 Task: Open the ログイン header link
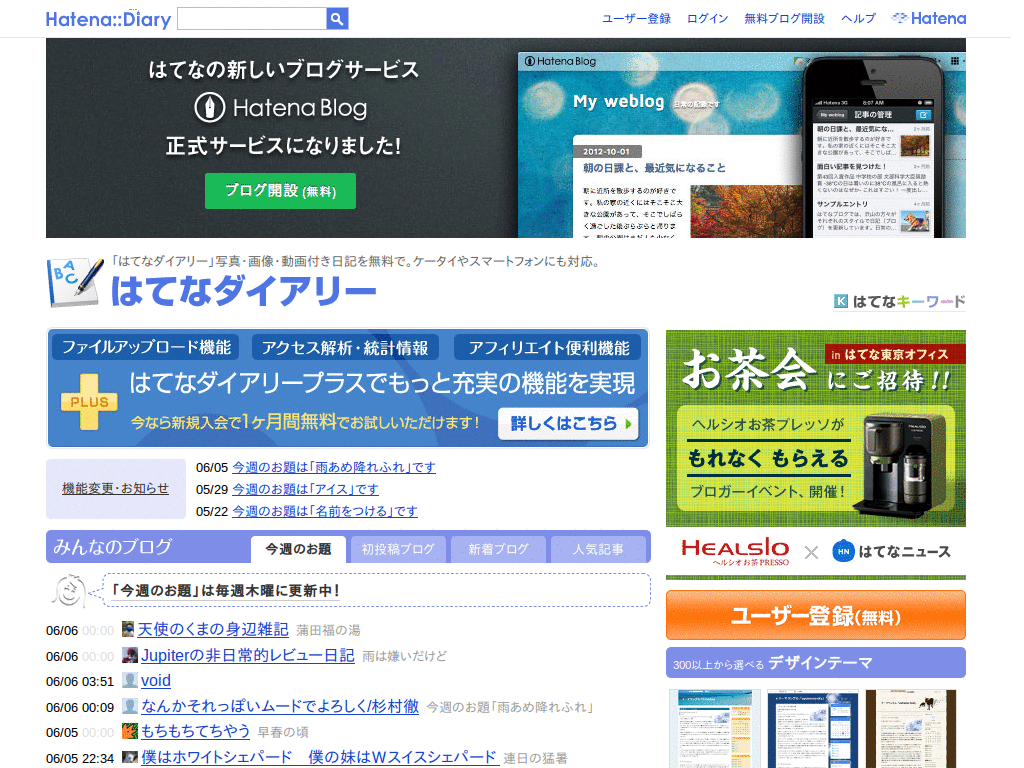click(707, 18)
